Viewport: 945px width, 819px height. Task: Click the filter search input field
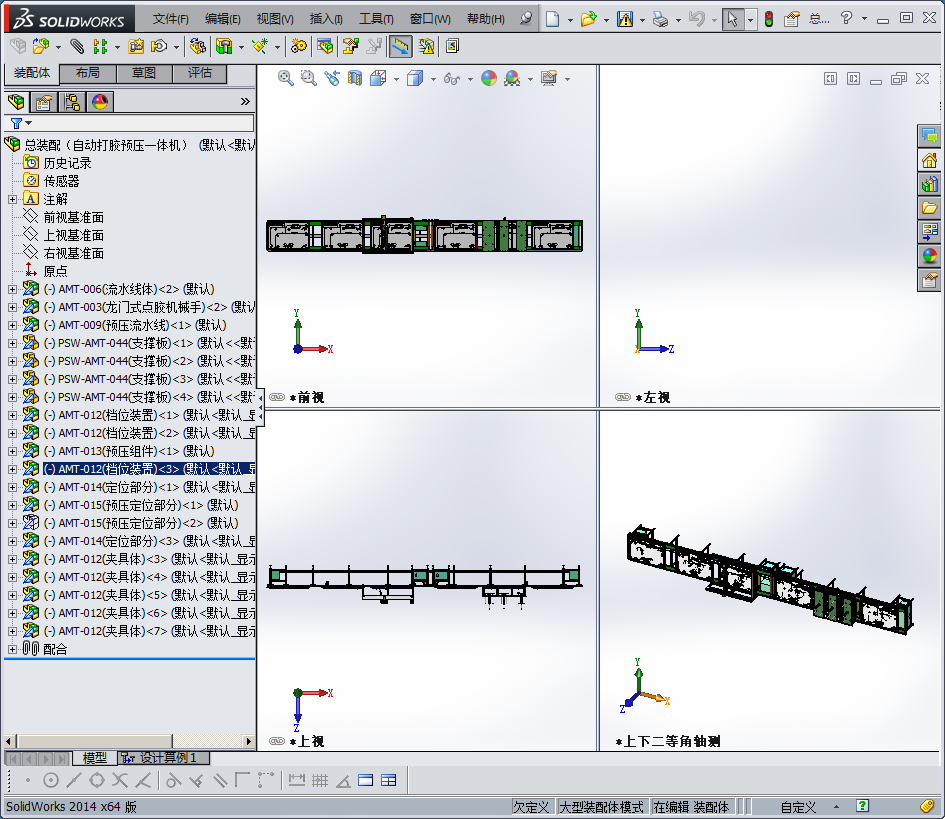[129, 124]
